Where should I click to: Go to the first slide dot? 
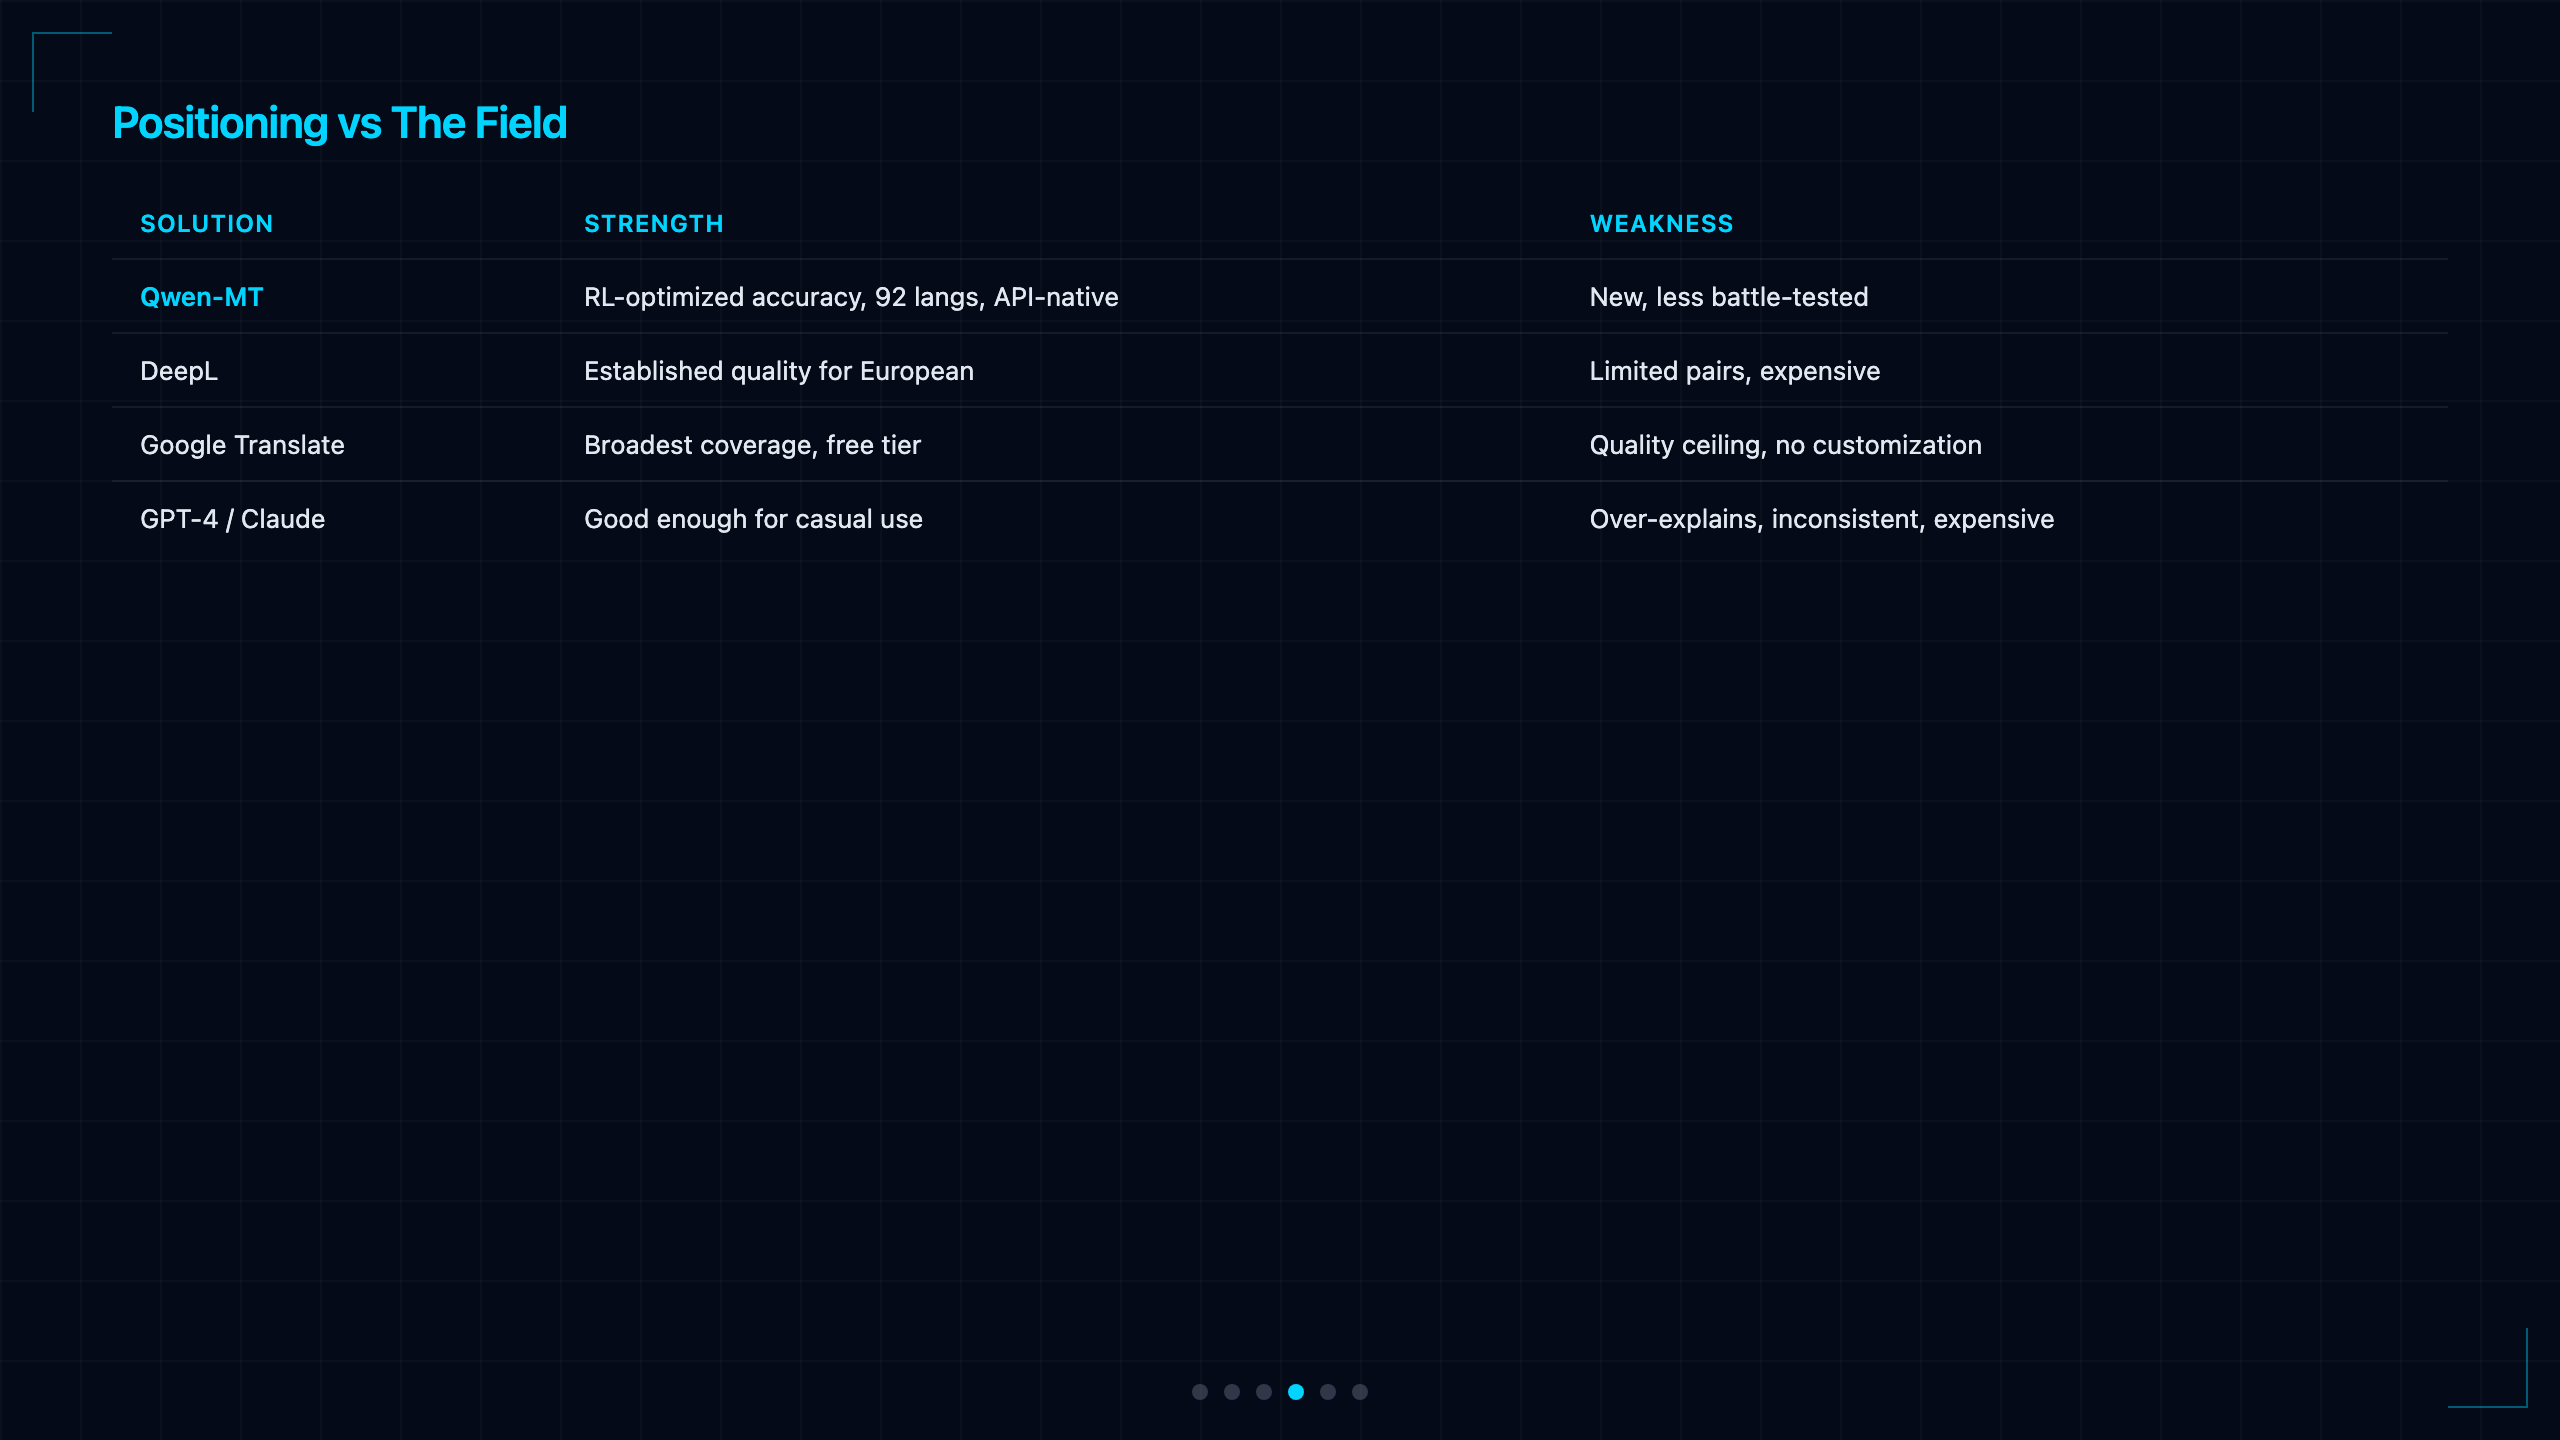tap(1200, 1392)
